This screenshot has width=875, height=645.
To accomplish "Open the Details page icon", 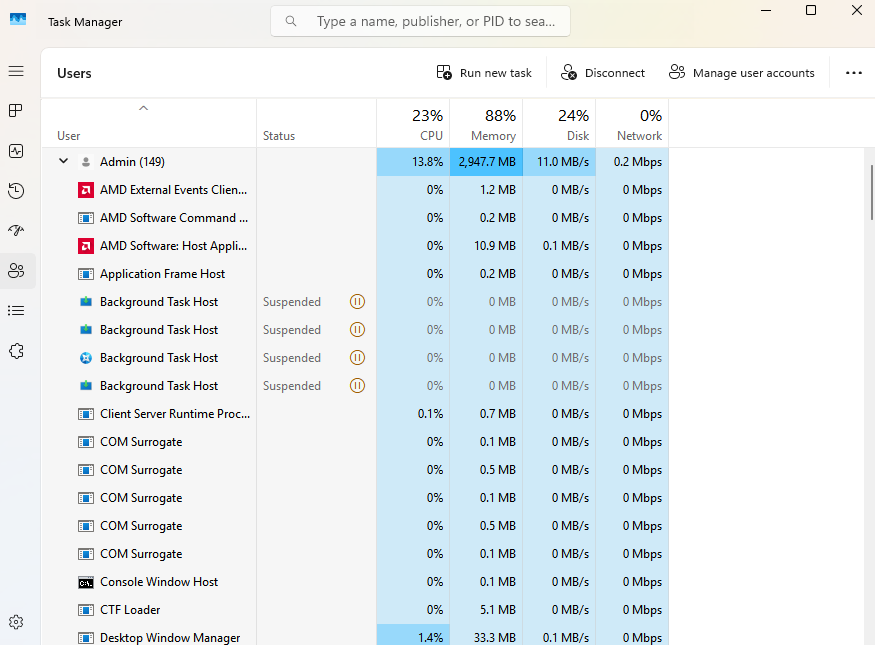I will 16,311.
